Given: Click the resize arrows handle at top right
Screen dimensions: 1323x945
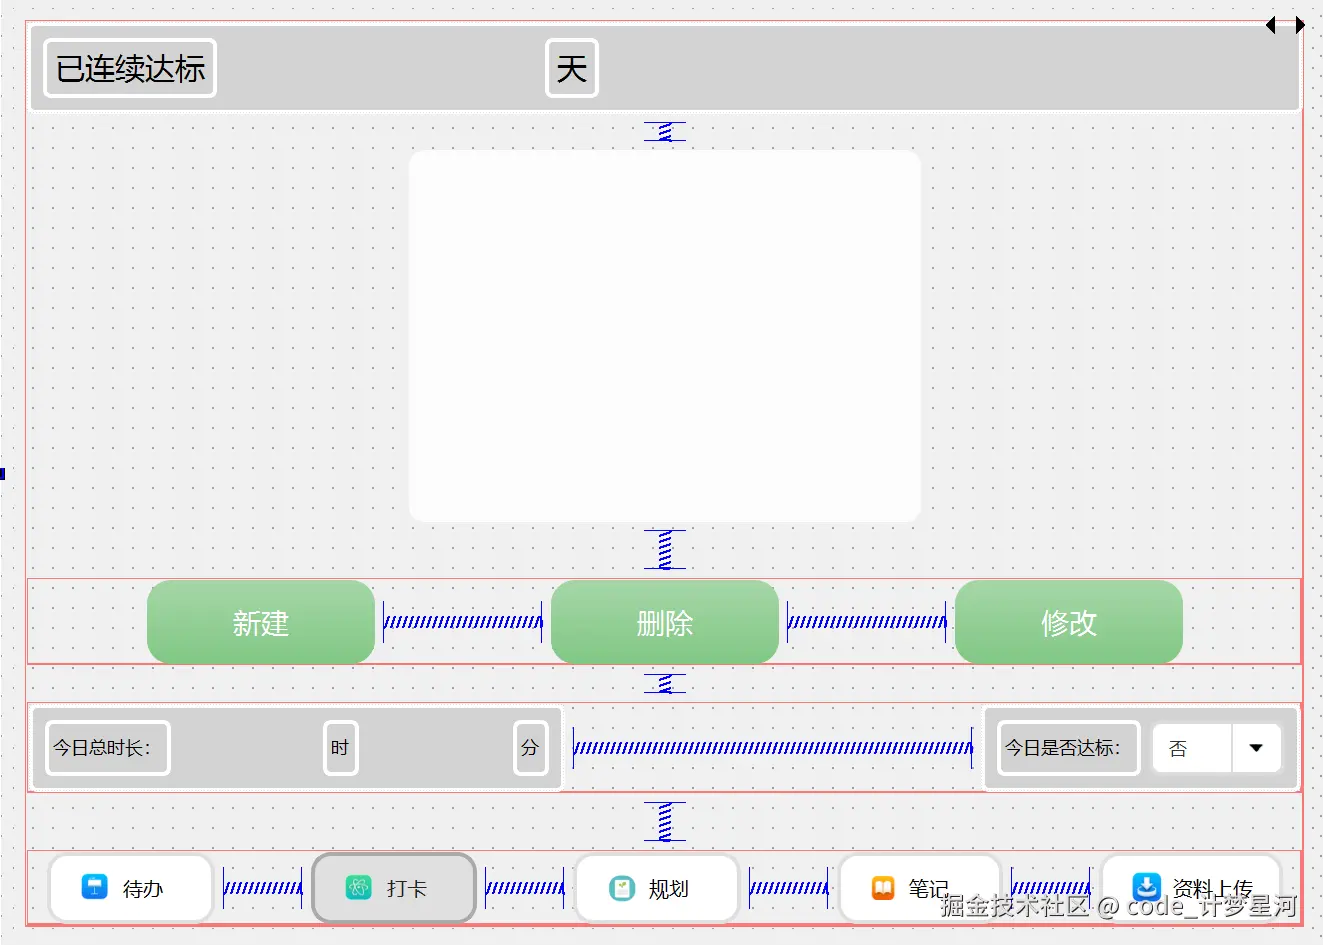Looking at the screenshot, I should pos(1285,25).
